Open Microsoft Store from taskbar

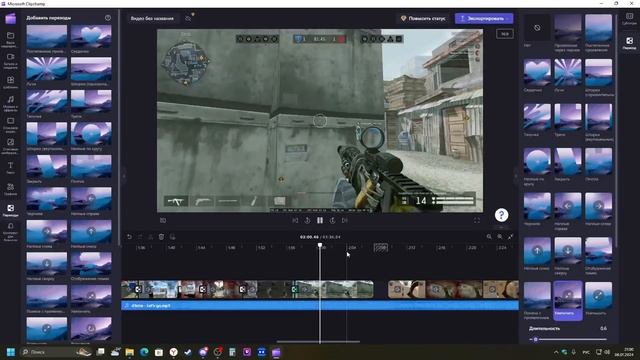[159, 352]
